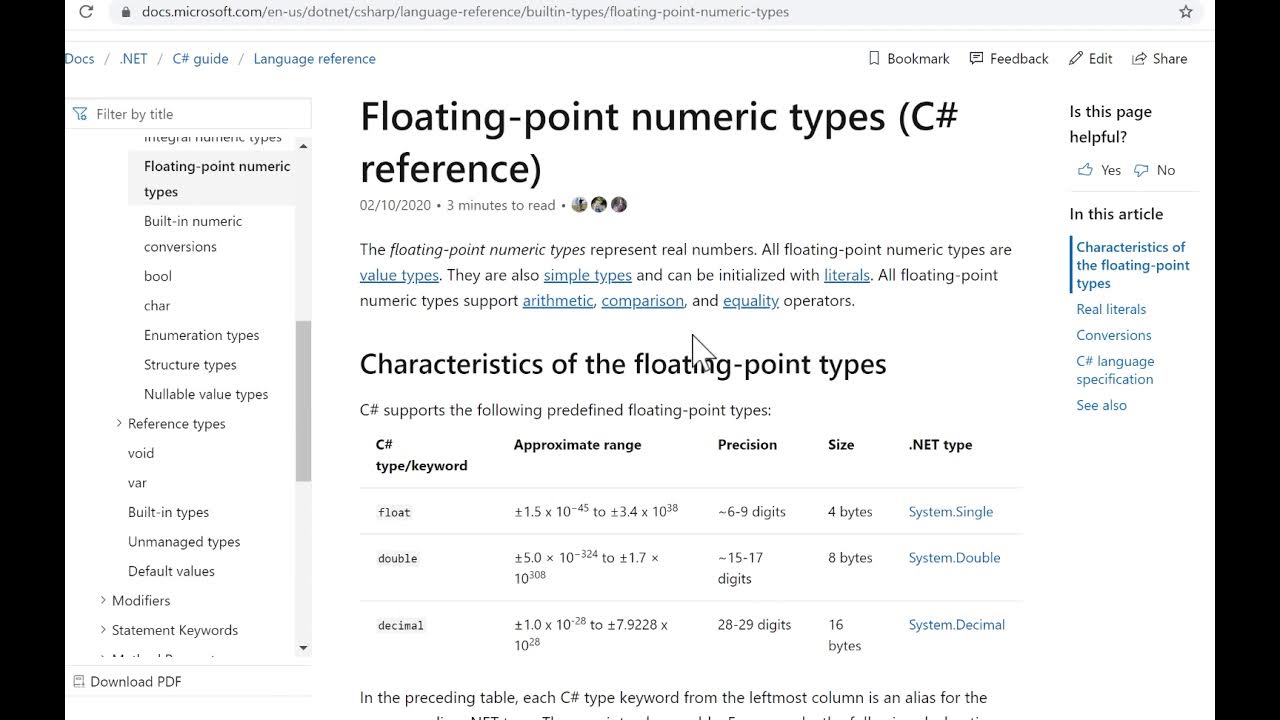Click the ~6-9 digits precision cell
The image size is (1280, 720).
coord(751,511)
